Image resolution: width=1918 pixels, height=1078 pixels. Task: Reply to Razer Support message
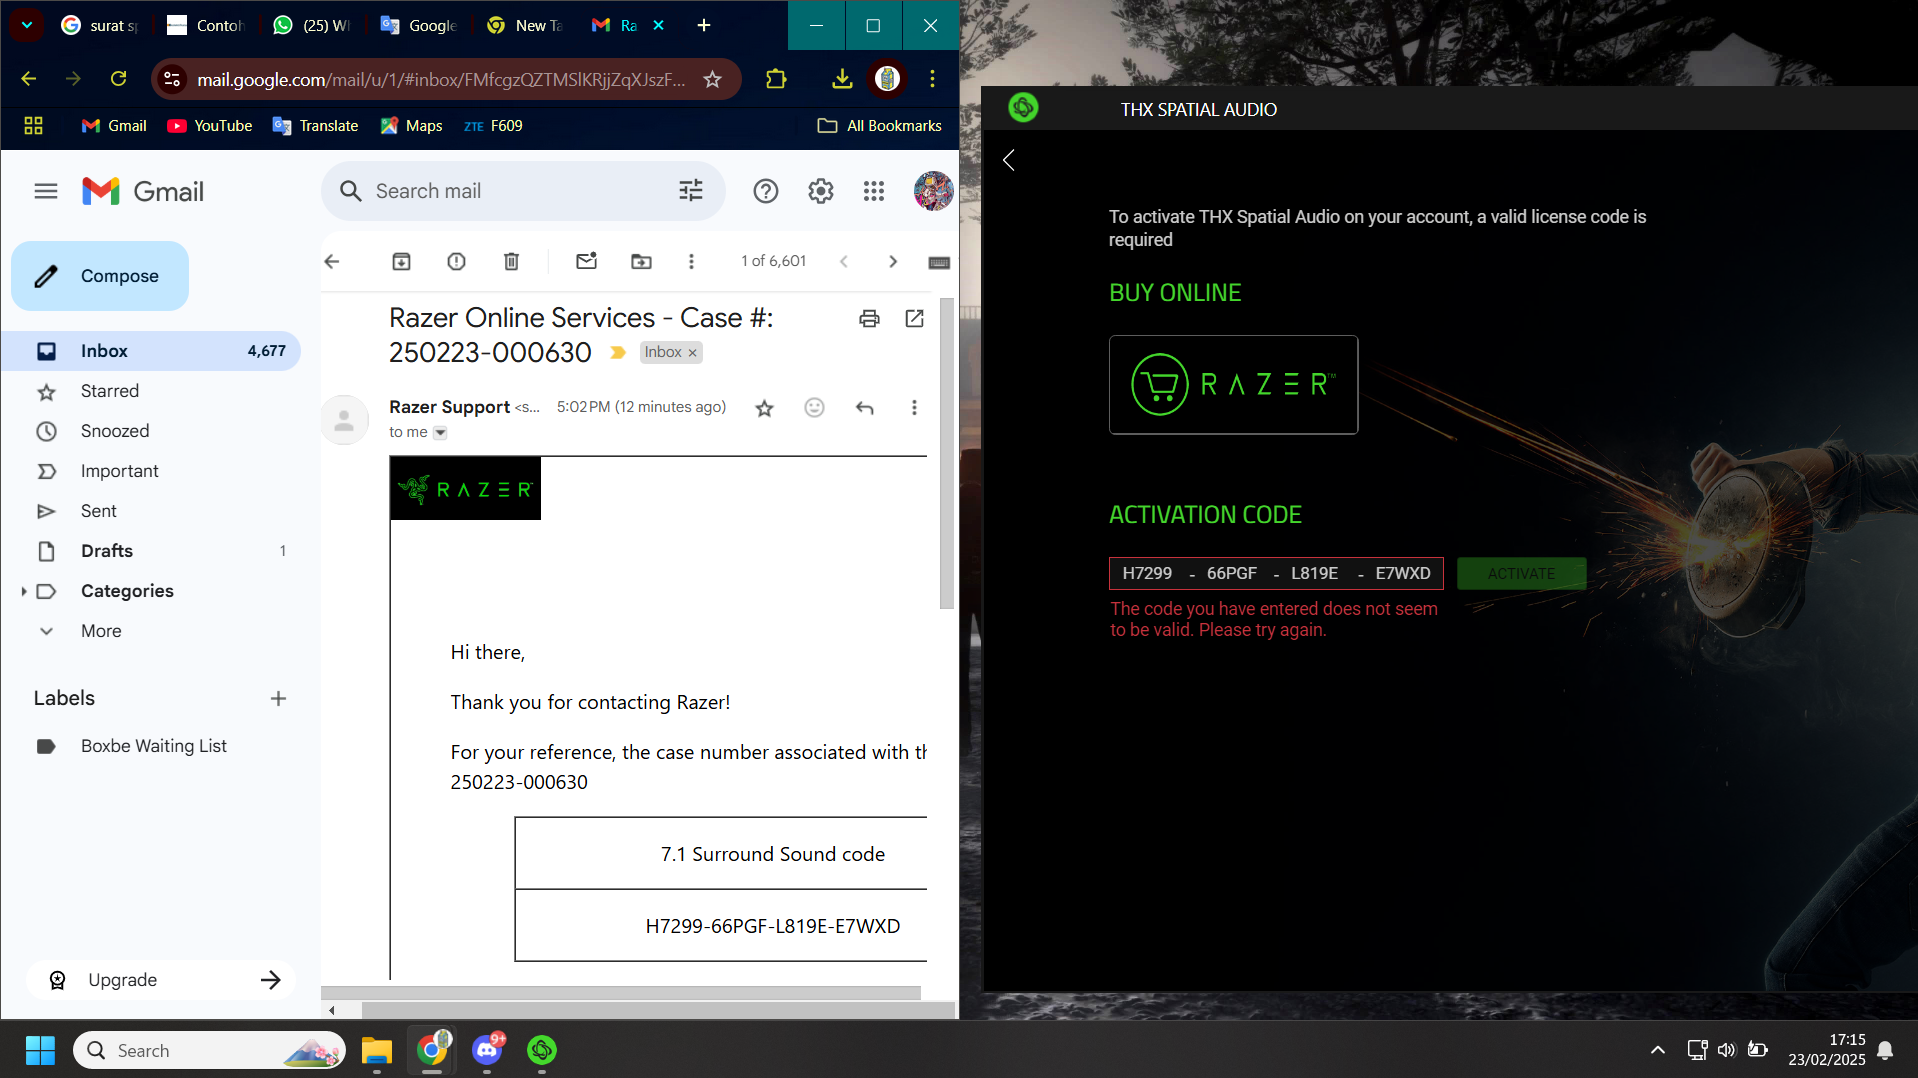tap(865, 408)
